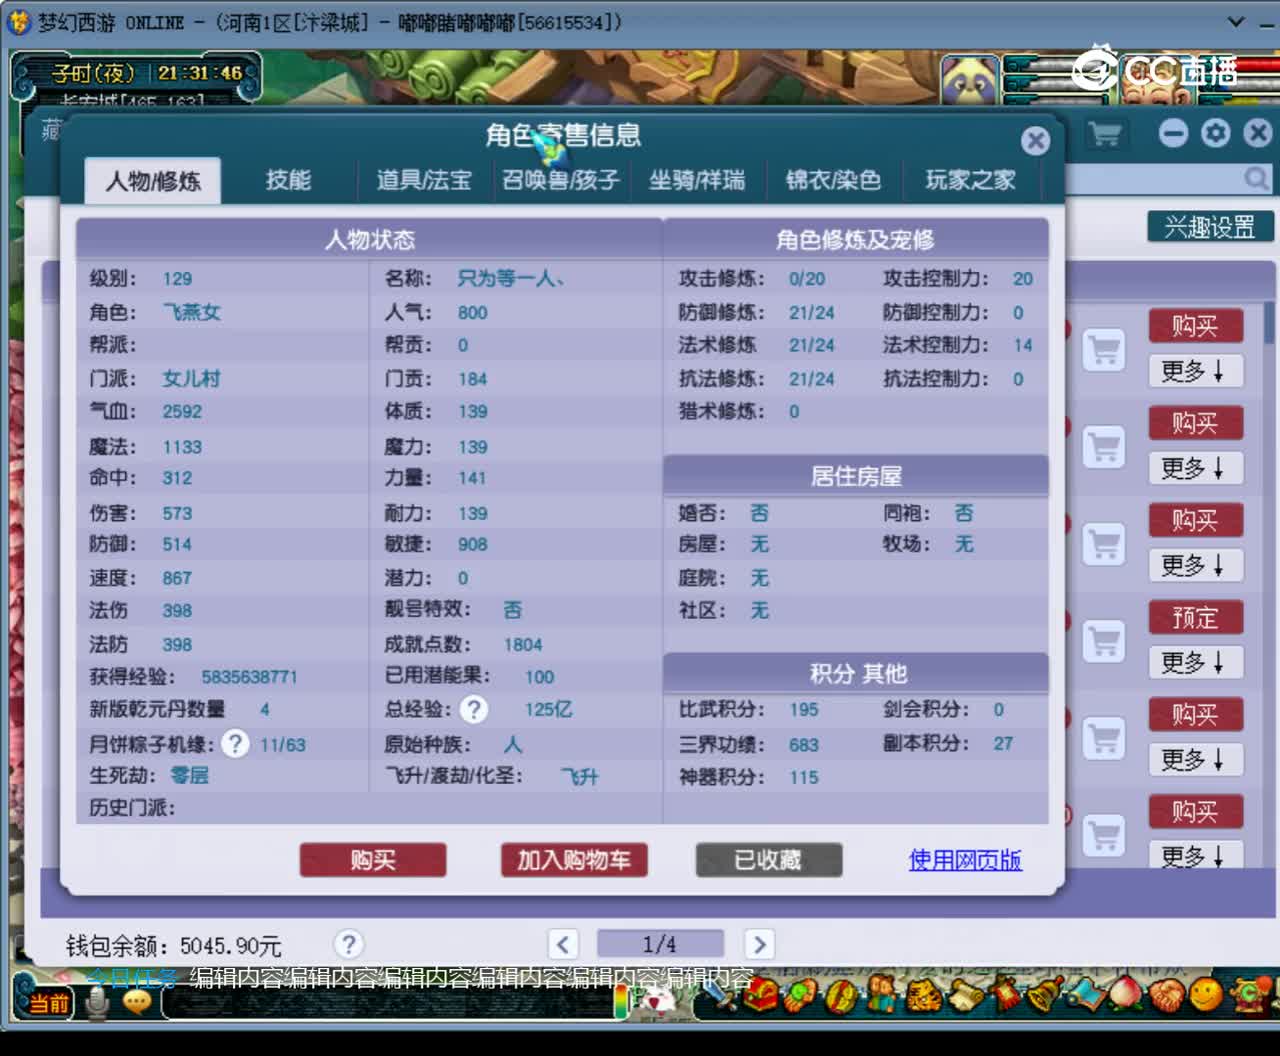The height and width of the screenshot is (1056, 1280).
Task: Expand the second 更多↓ option
Action: 1194,468
